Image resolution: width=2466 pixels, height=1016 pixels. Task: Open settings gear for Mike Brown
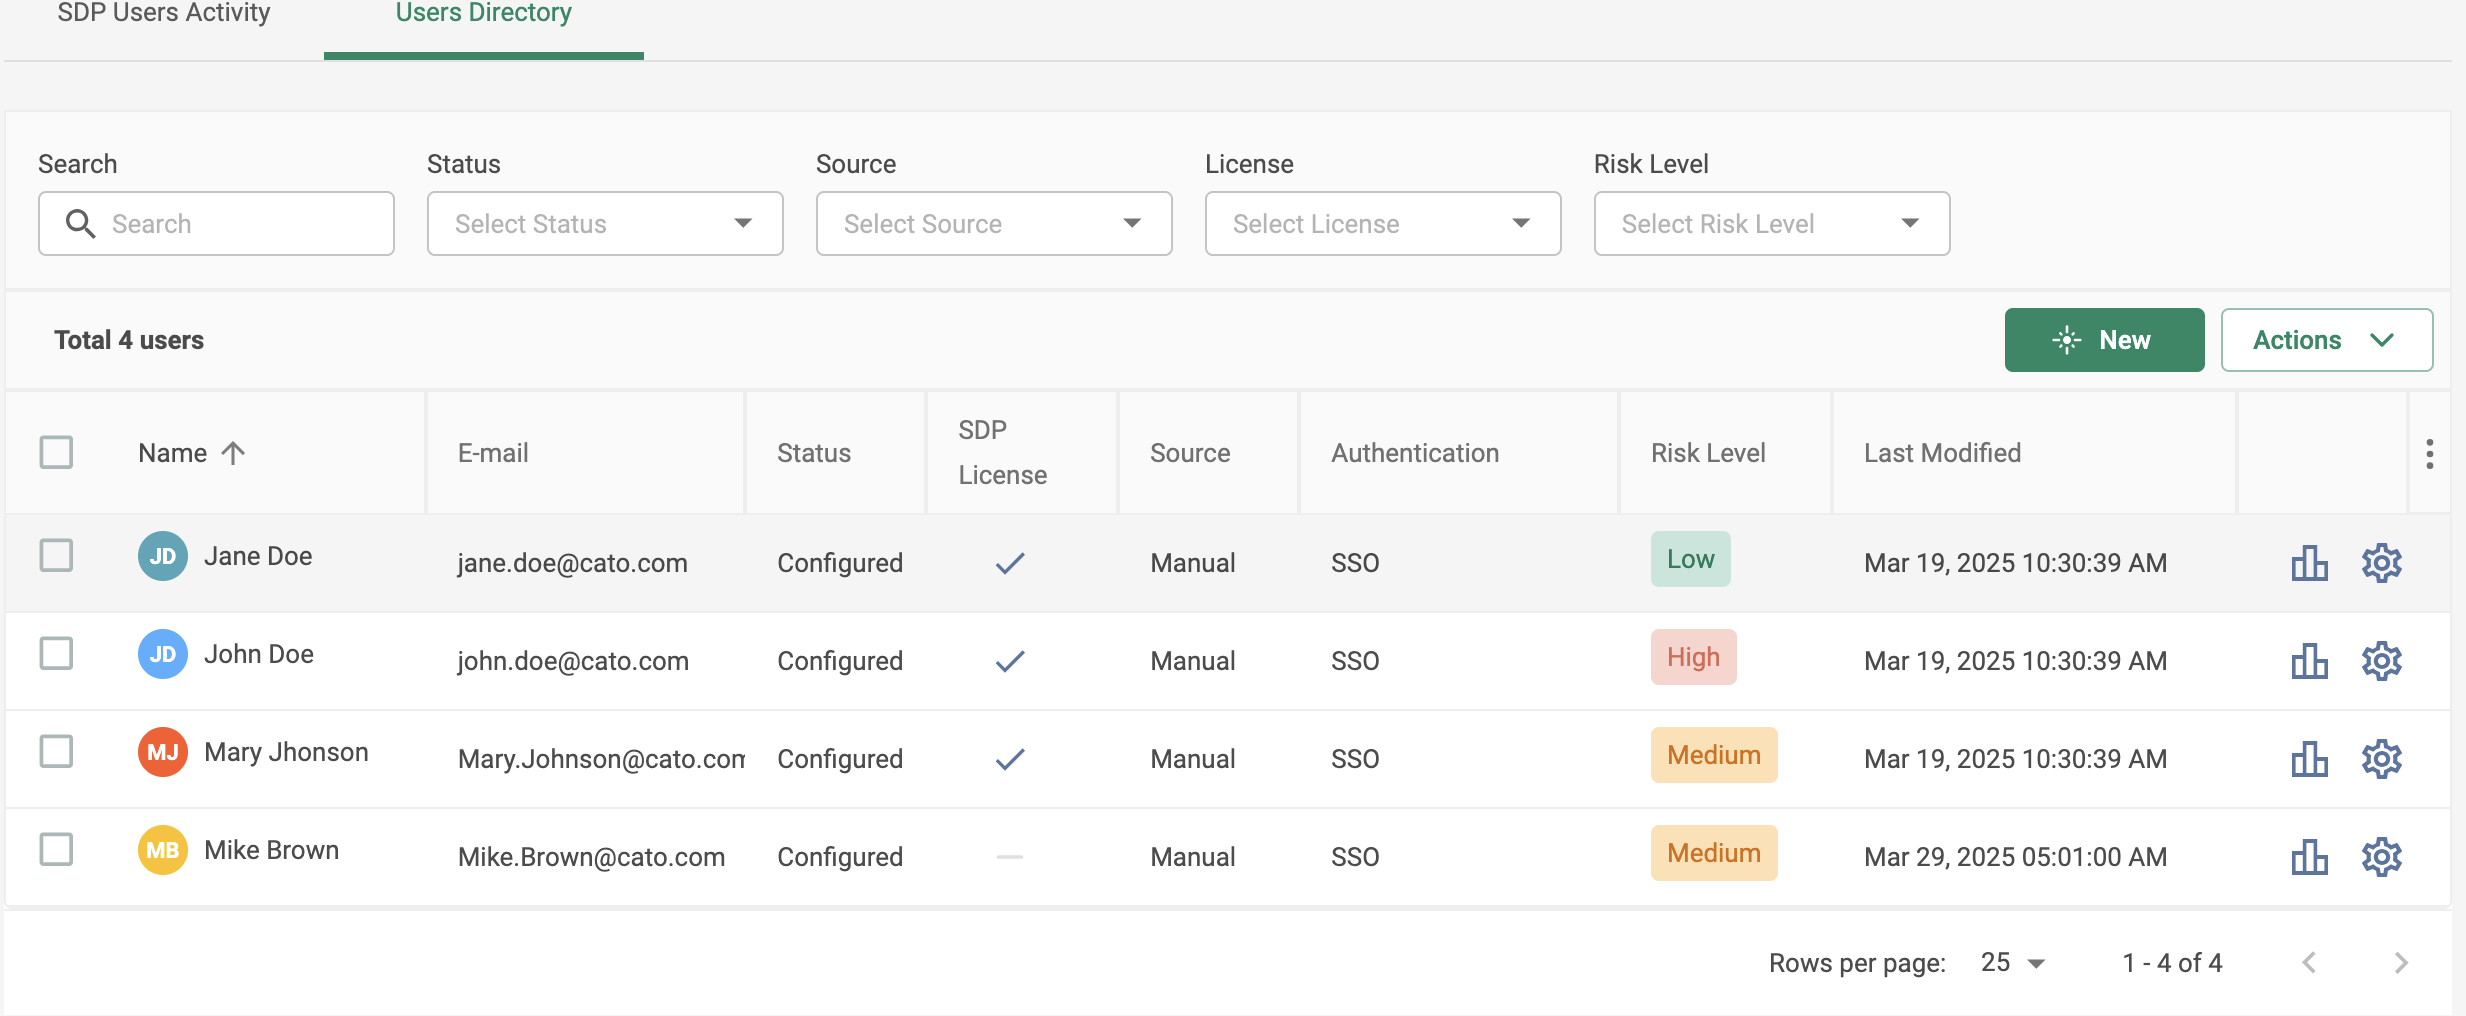pos(2381,857)
